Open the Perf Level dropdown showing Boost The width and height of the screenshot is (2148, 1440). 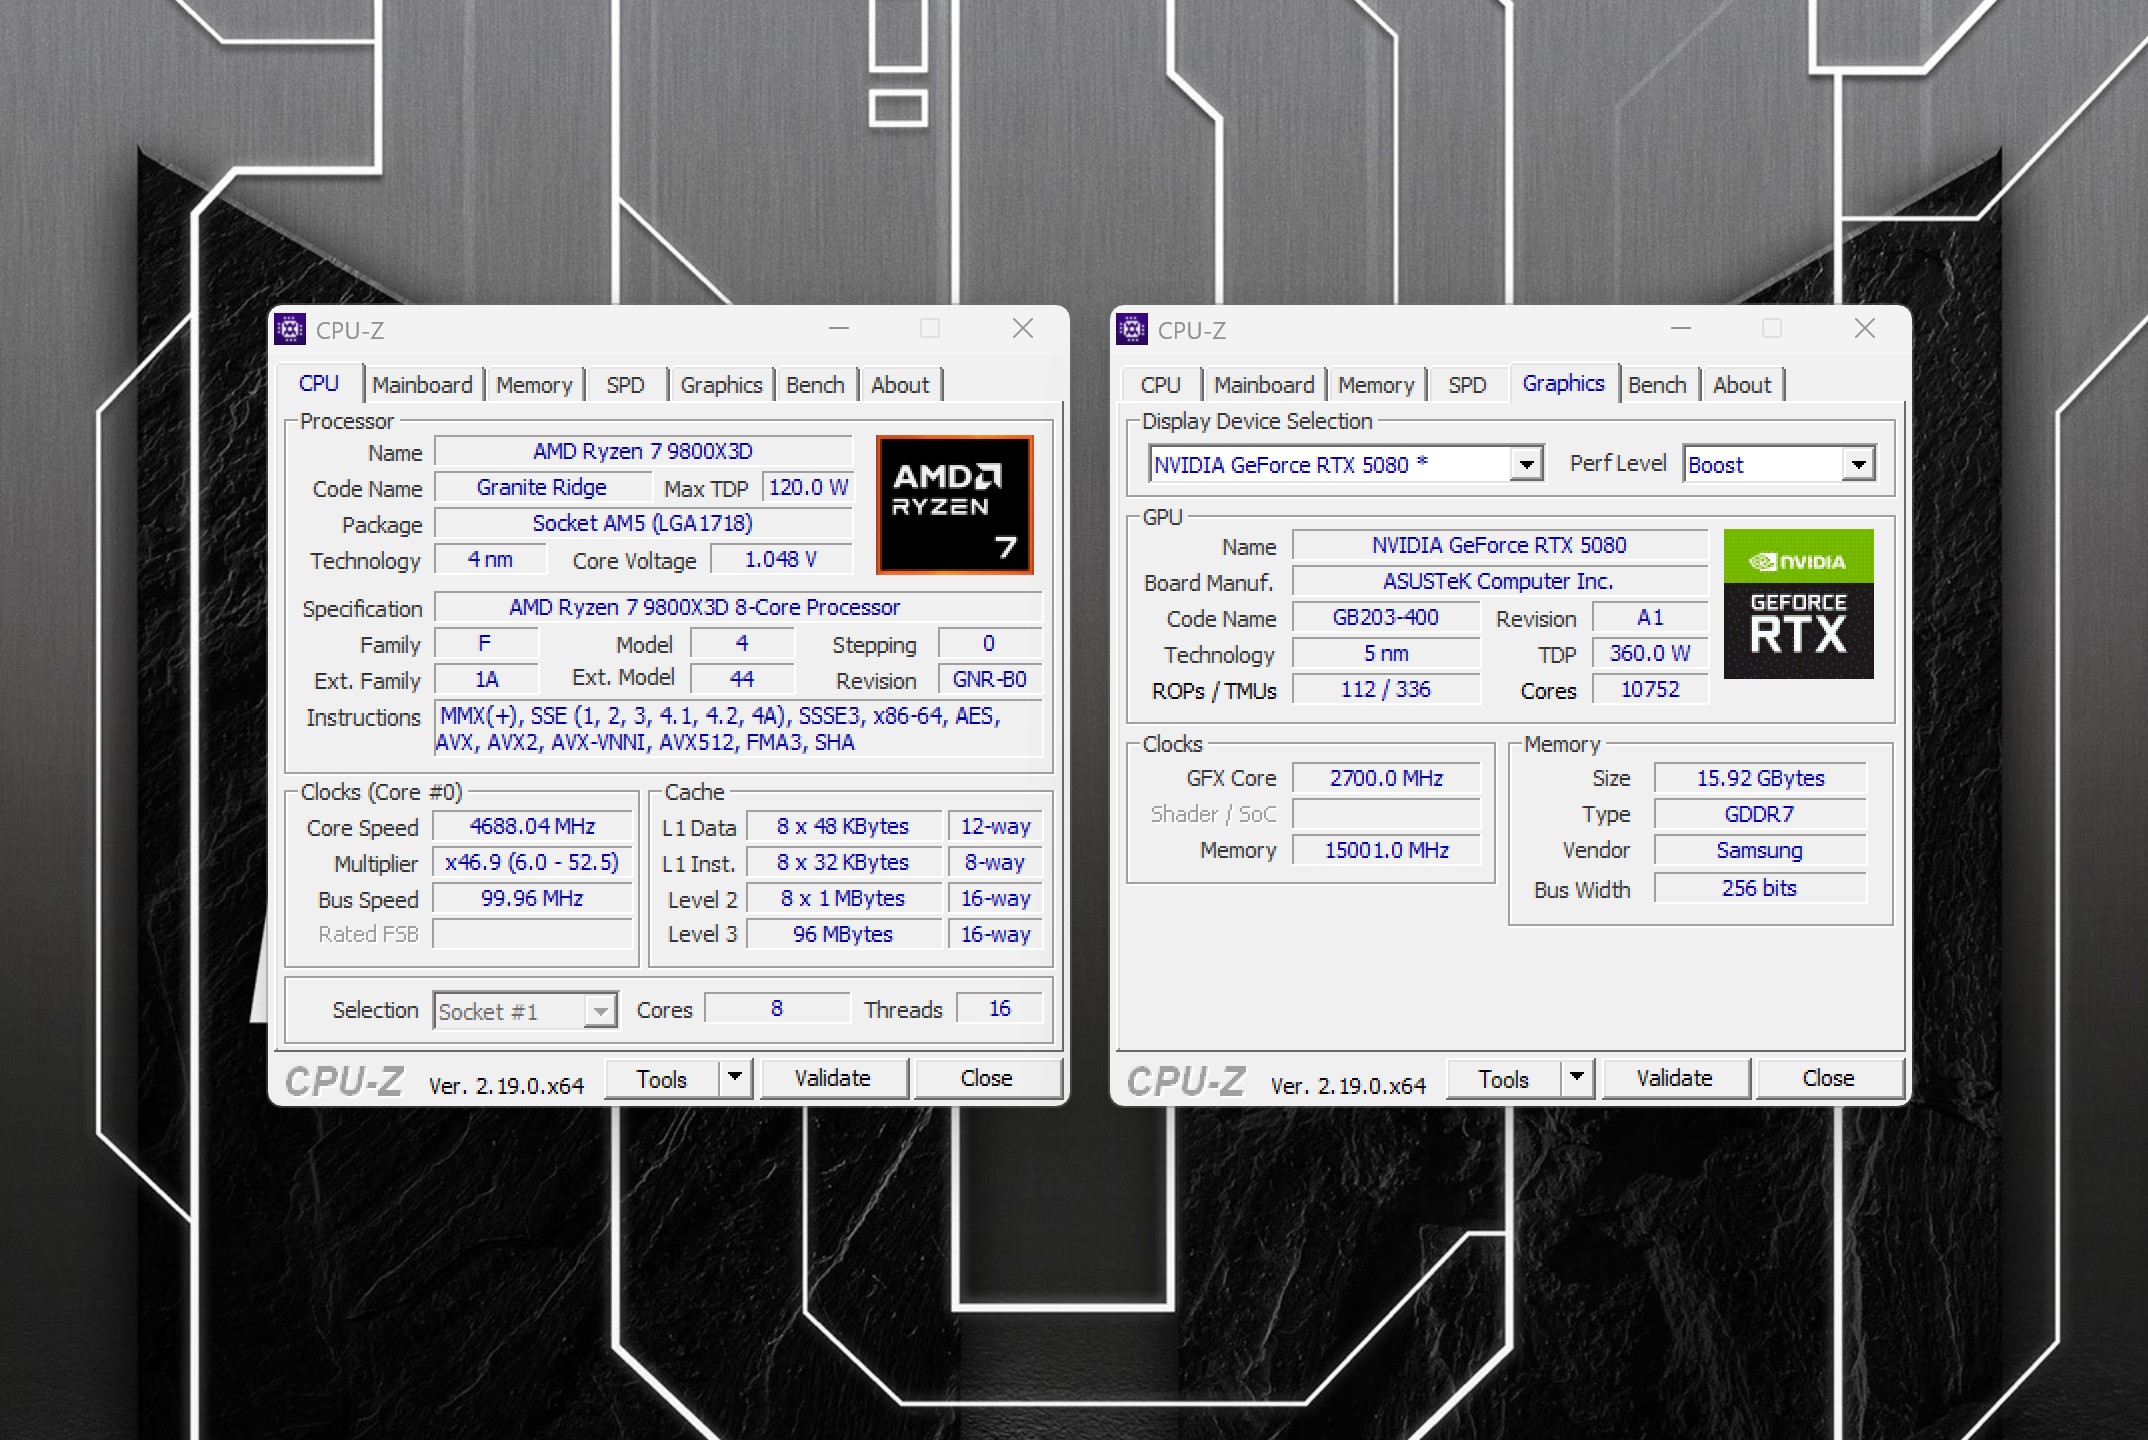(1858, 465)
